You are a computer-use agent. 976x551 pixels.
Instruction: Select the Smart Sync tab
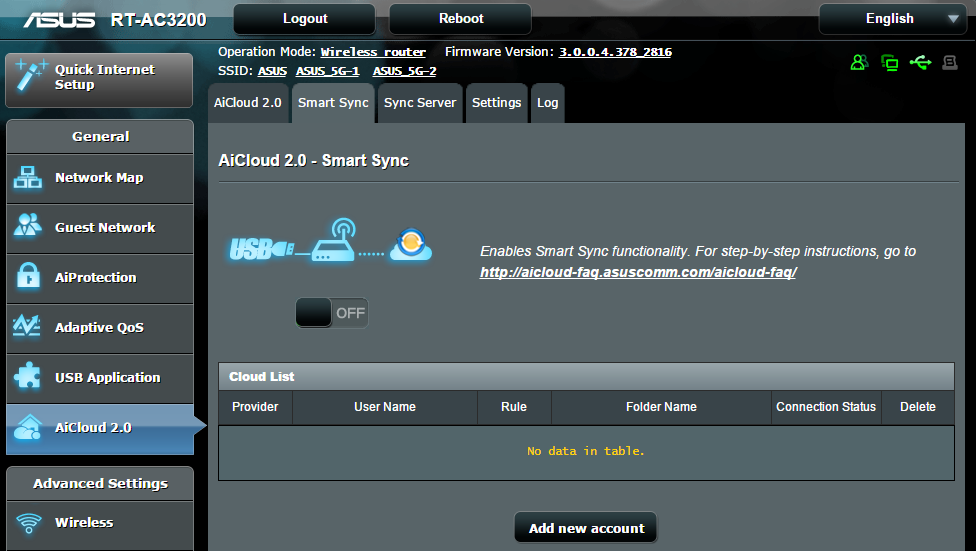[333, 103]
